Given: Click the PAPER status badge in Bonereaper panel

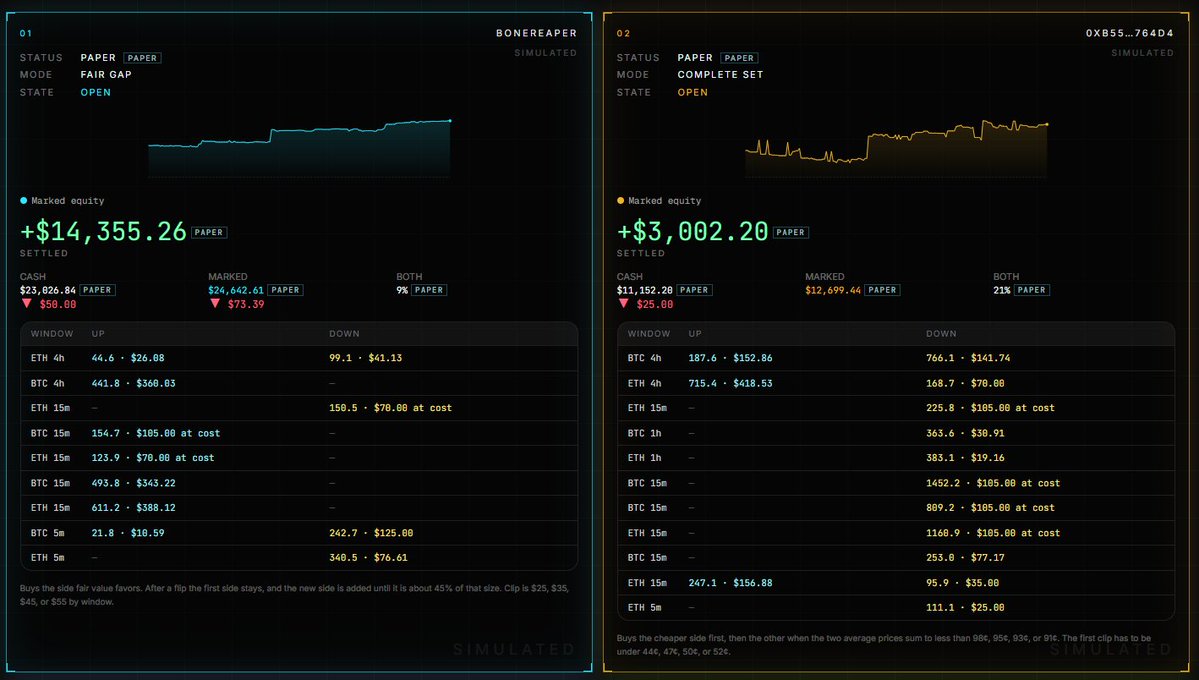Looking at the screenshot, I should [142, 57].
